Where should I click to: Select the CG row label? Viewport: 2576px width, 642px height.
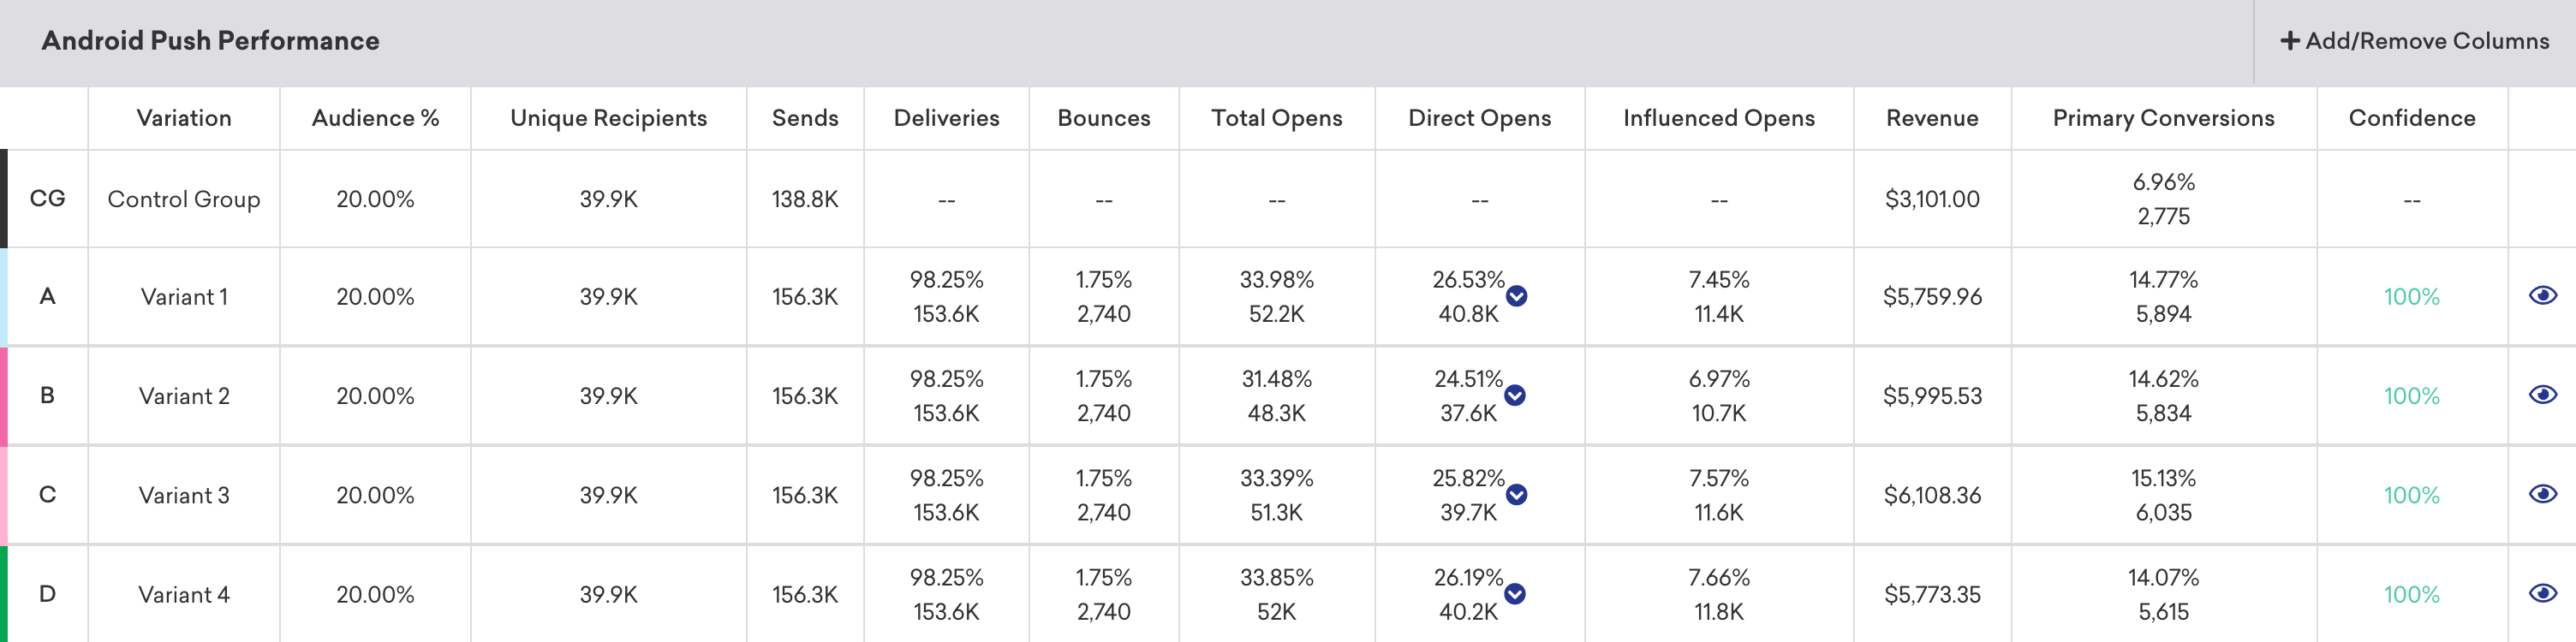click(x=47, y=198)
